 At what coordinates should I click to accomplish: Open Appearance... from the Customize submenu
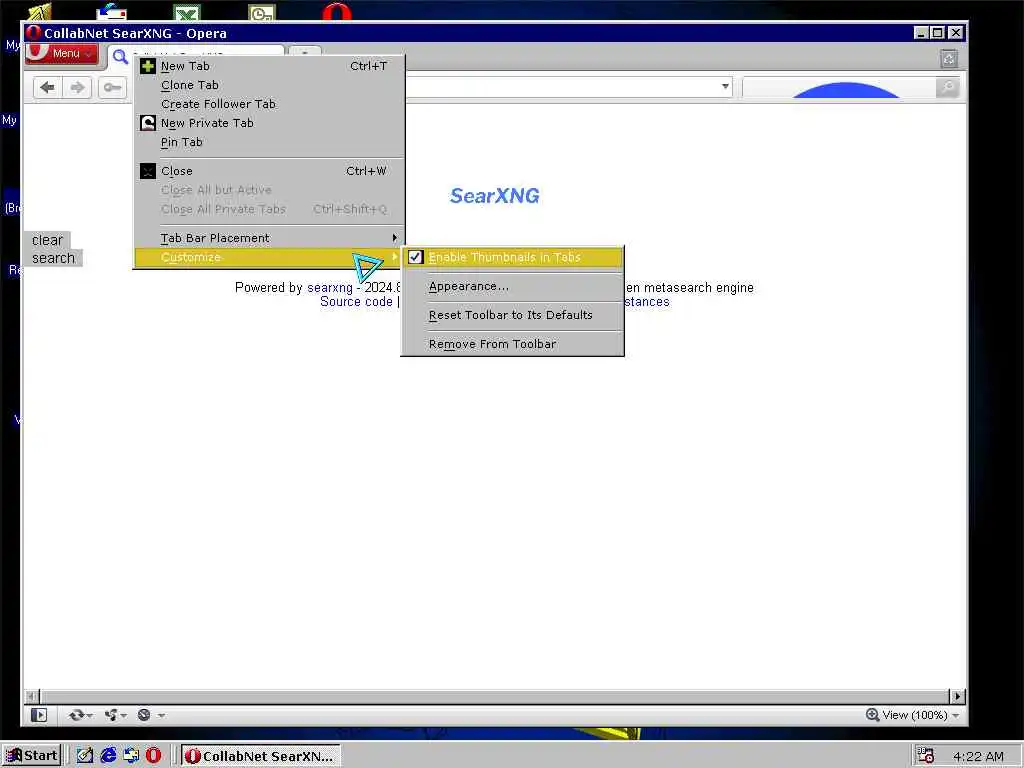pos(513,287)
